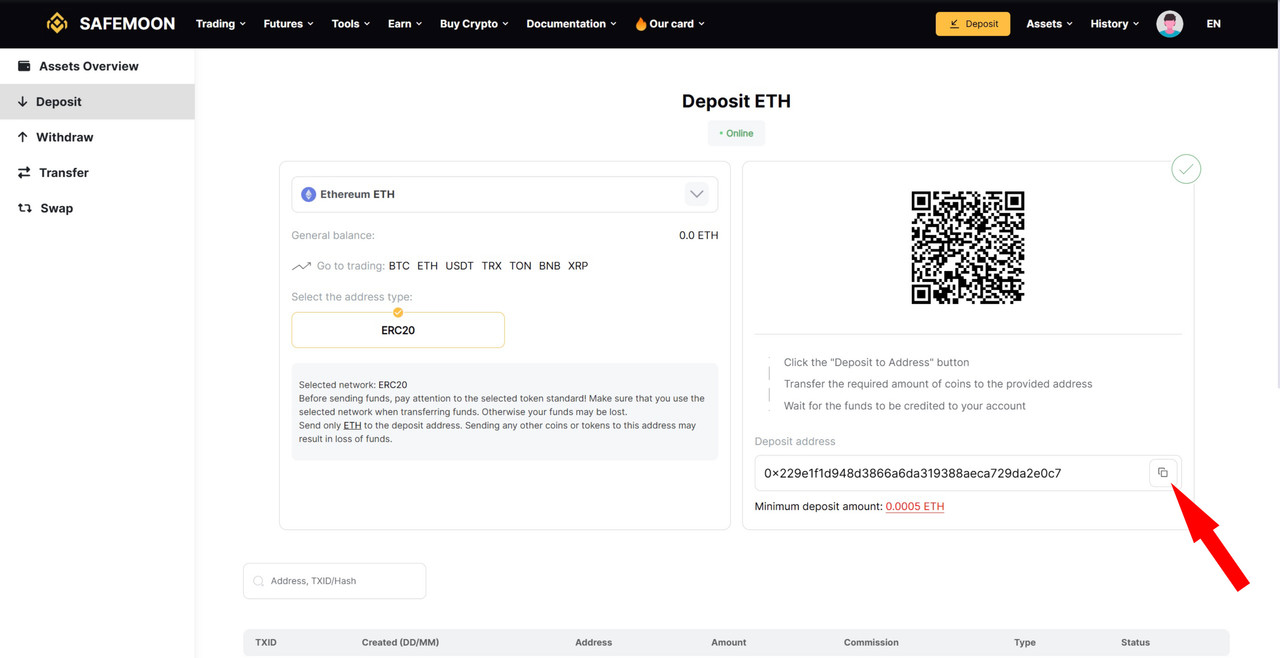Click the Ethereum coin icon
1280x658 pixels.
[x=308, y=194]
